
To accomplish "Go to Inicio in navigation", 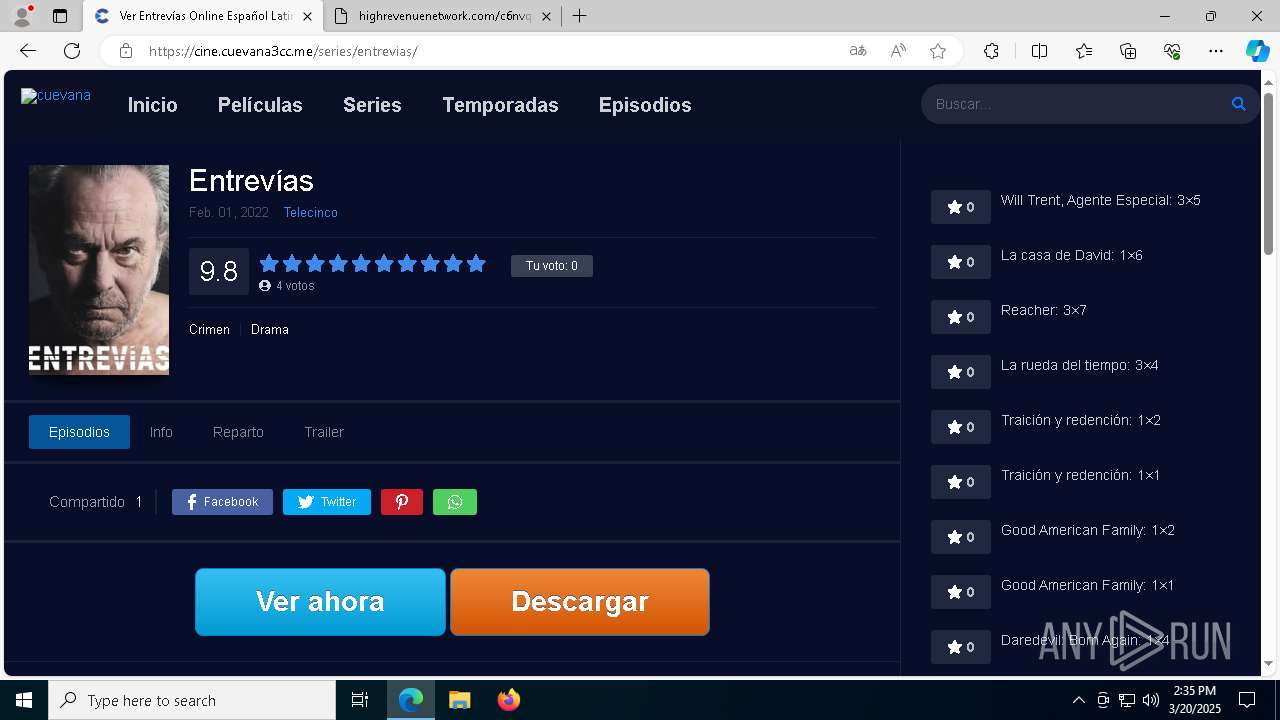I will (153, 105).
